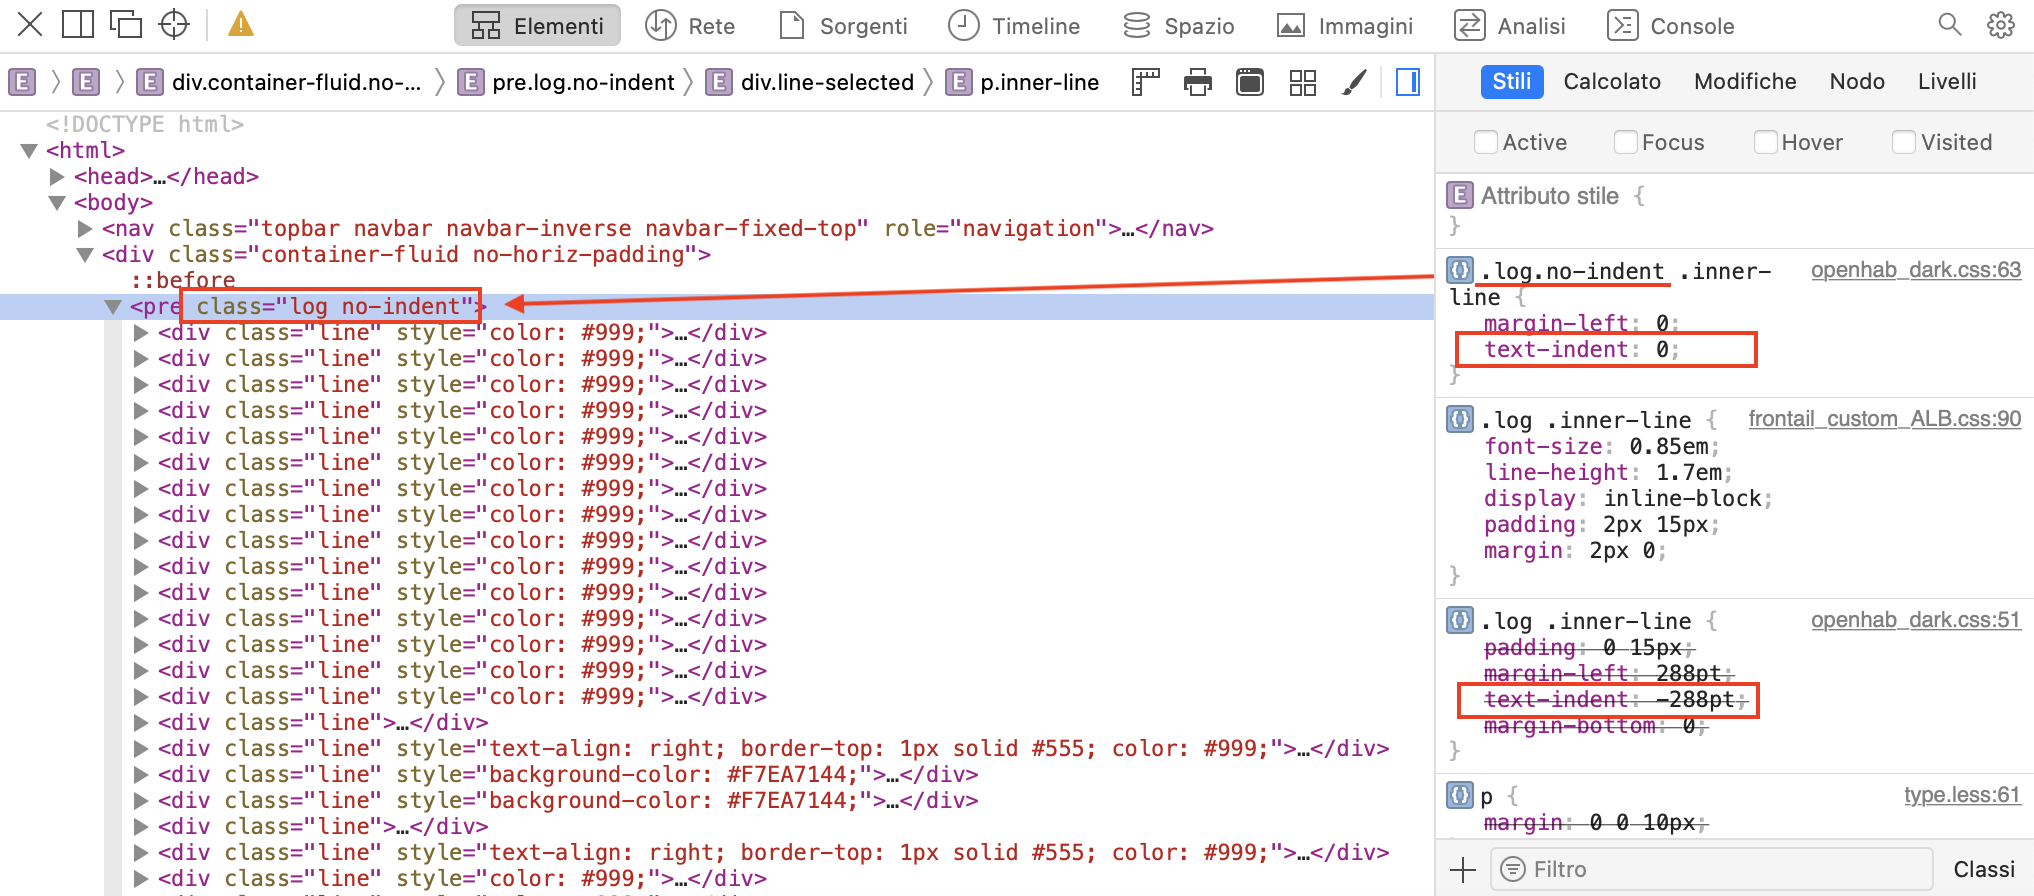Check the Active pseudo-class checkbox

1486,142
